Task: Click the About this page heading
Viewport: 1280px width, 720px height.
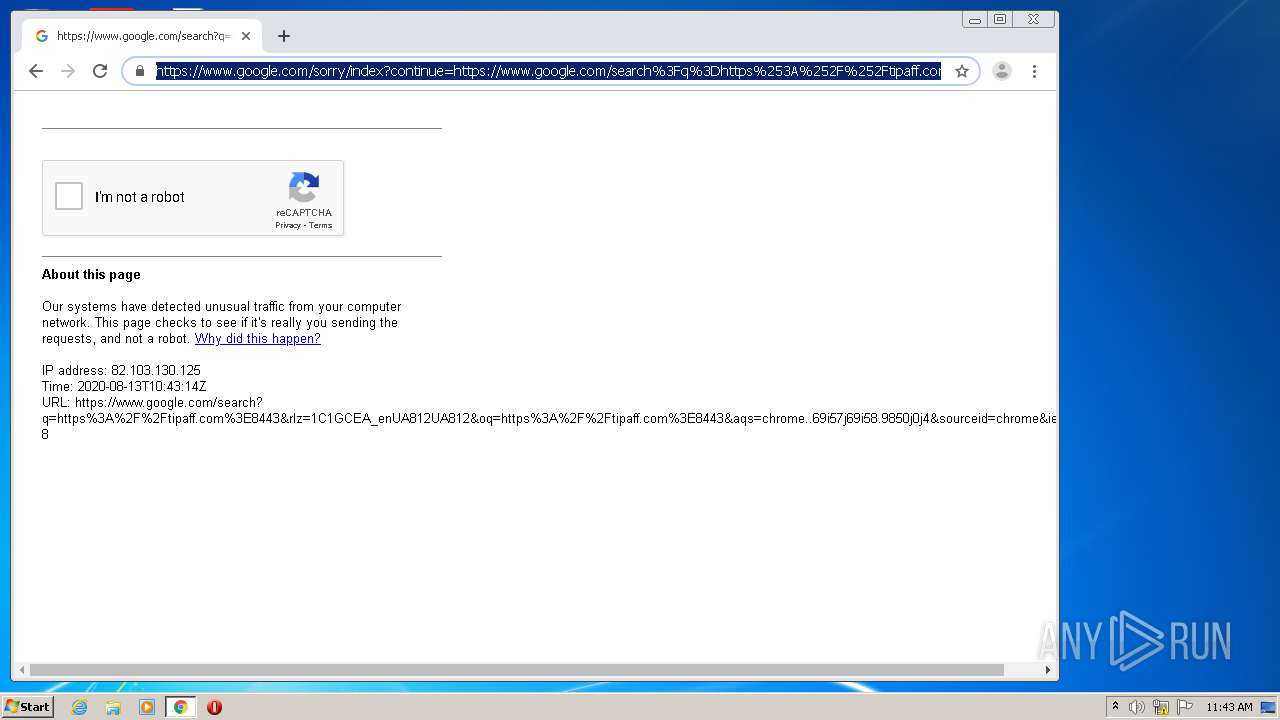Action: 91,275
